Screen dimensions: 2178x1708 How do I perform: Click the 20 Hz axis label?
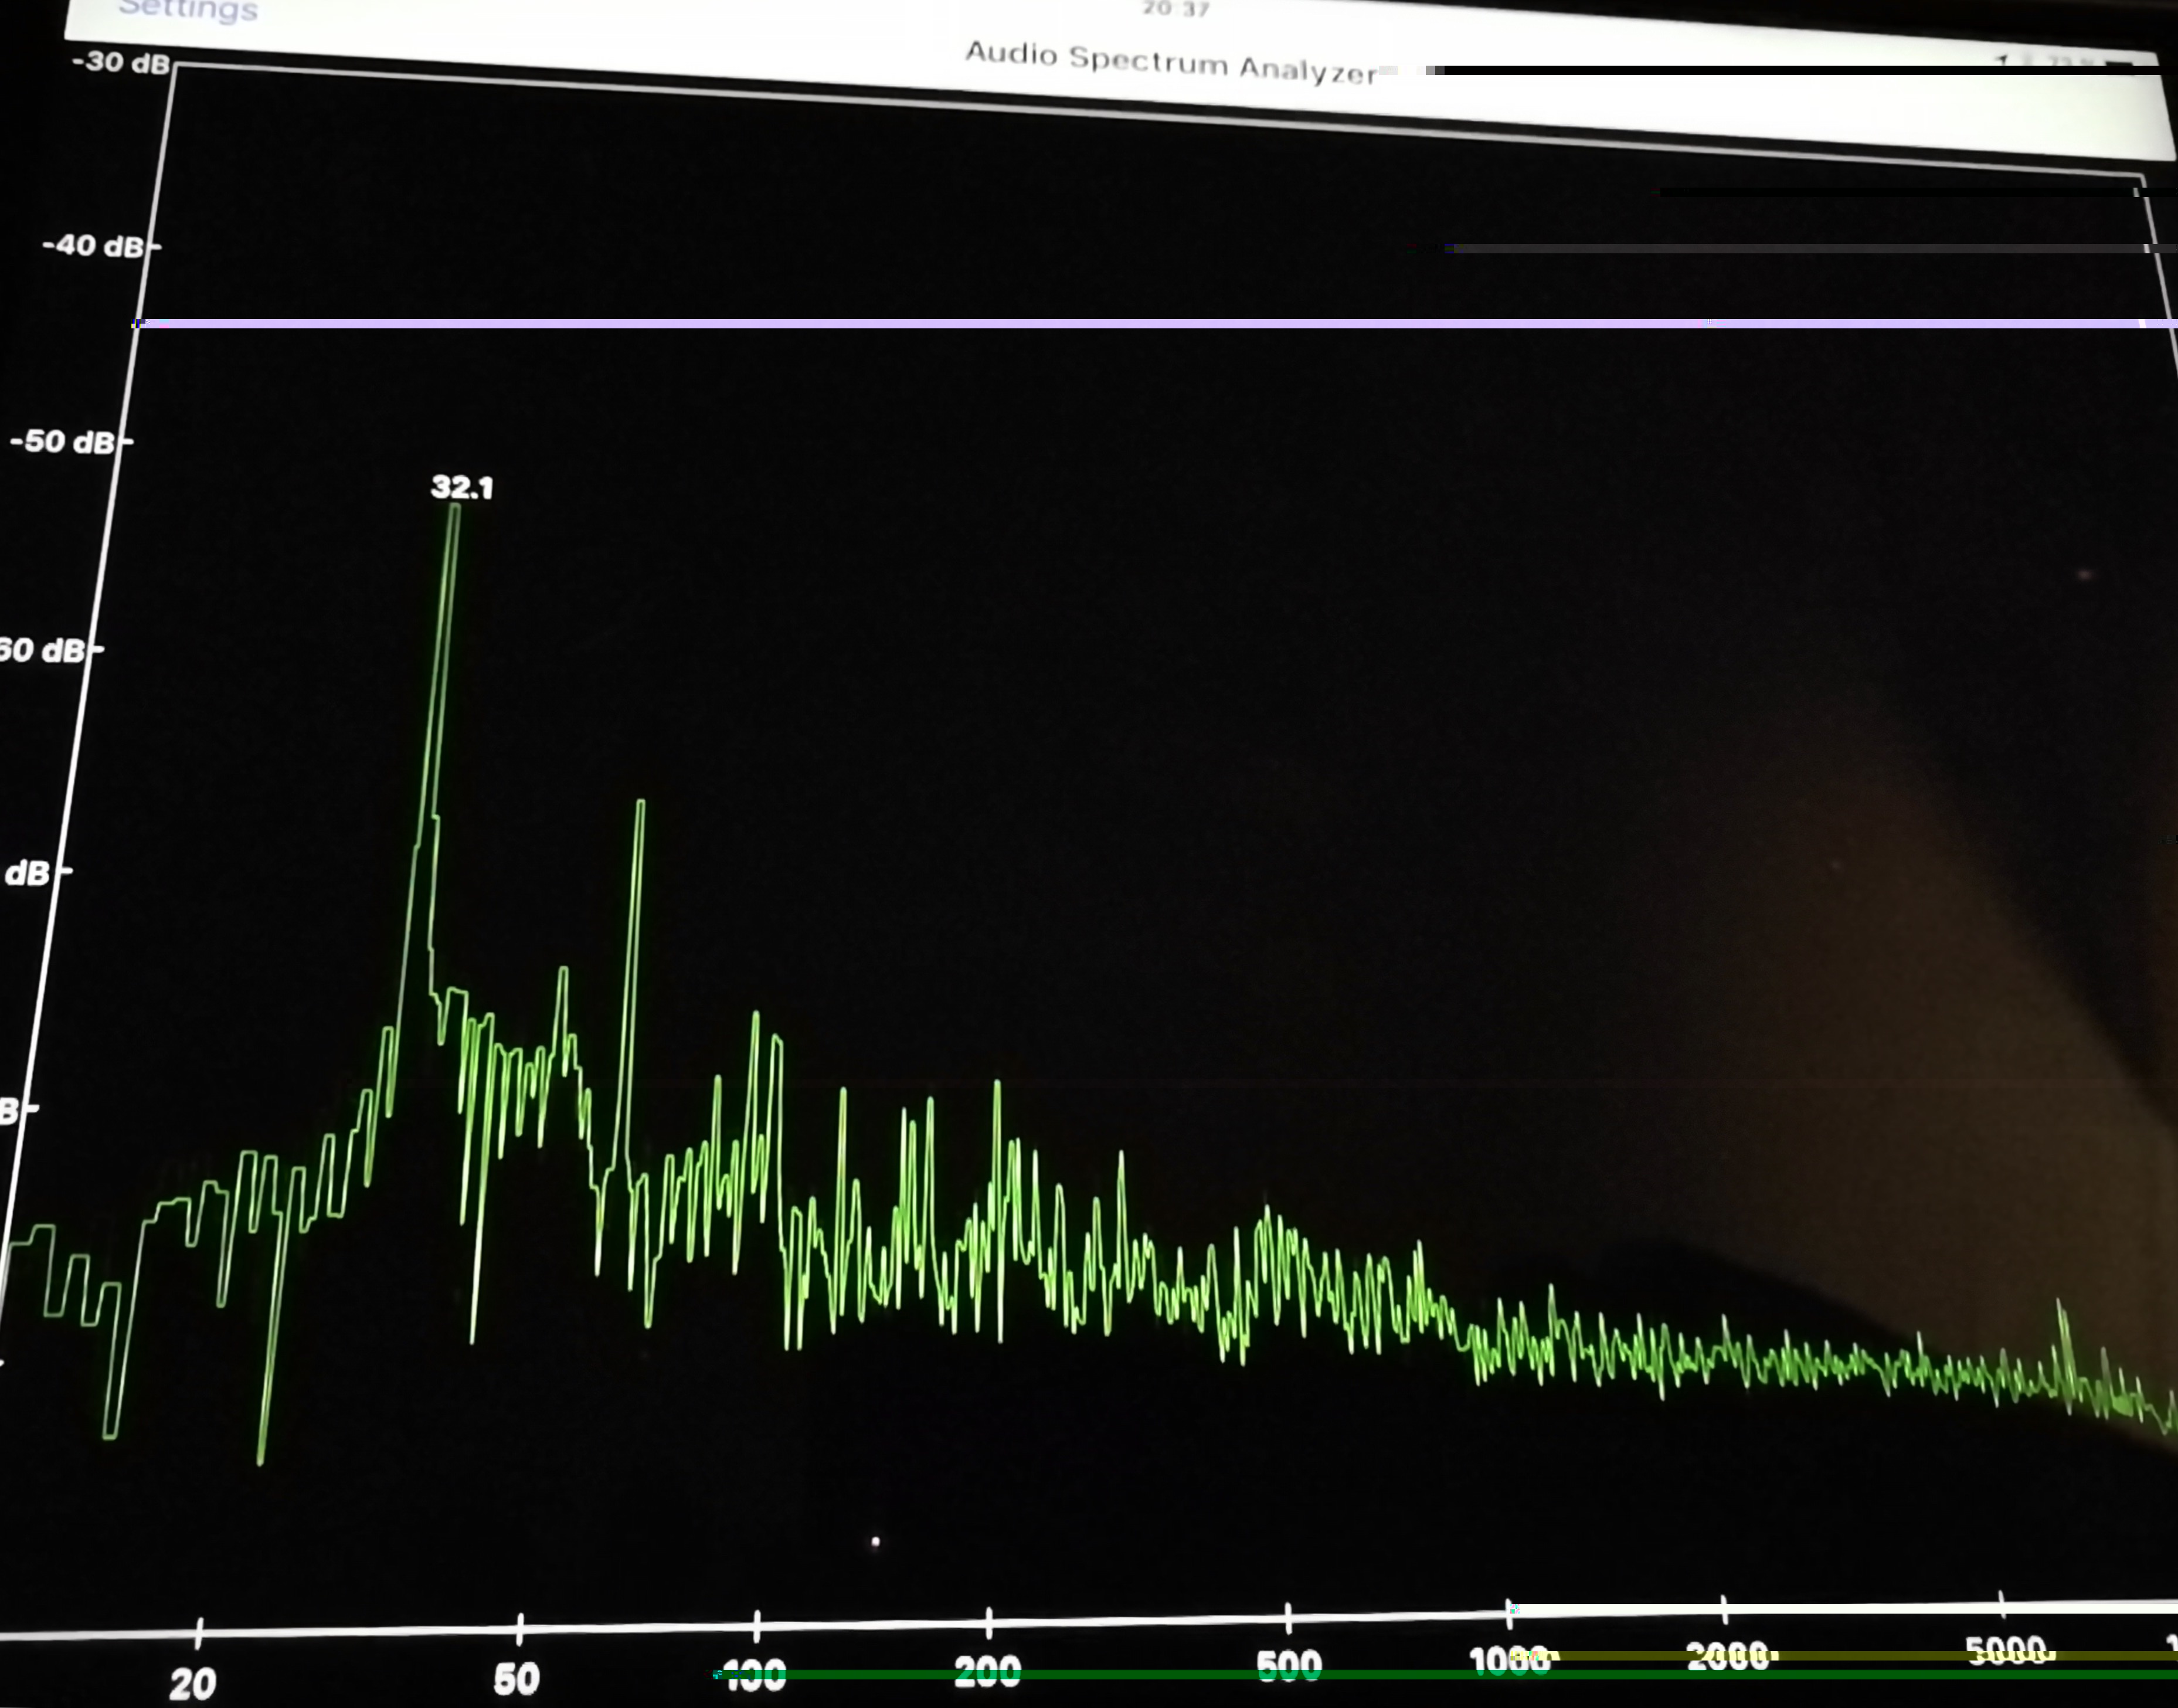click(x=193, y=1684)
